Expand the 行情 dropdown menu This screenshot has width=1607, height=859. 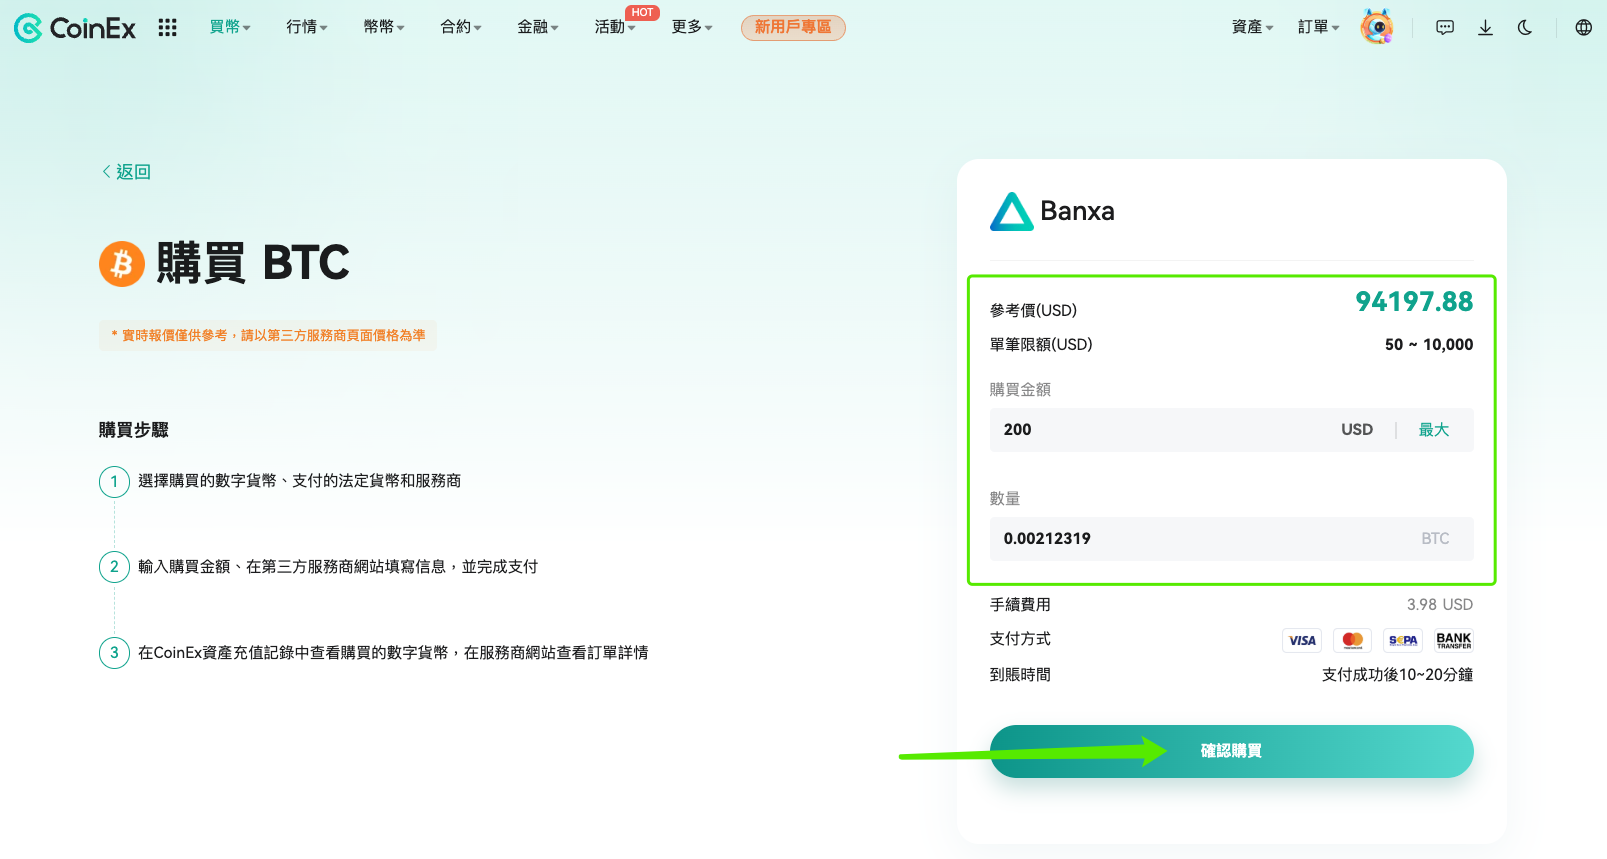(x=307, y=27)
